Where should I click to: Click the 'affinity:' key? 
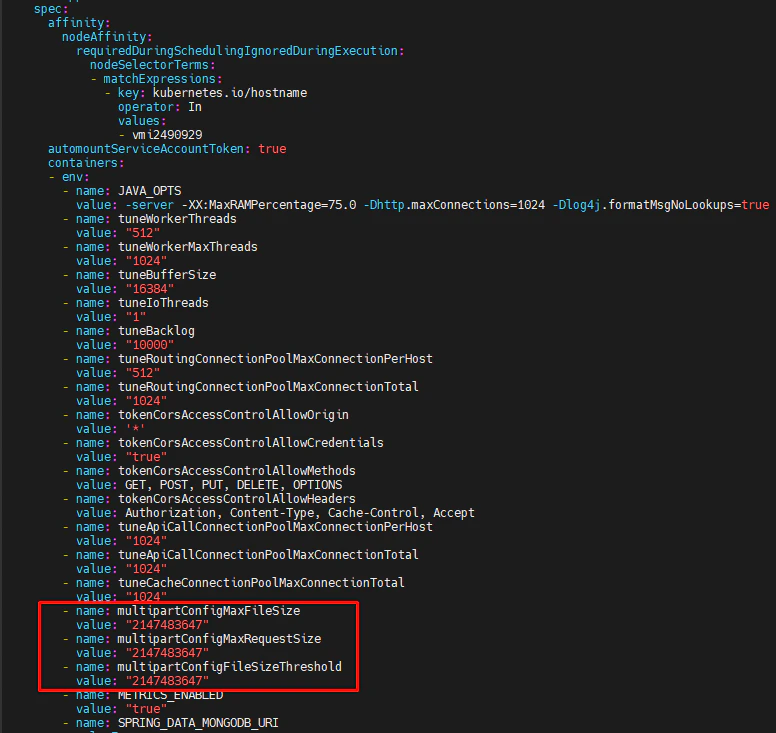point(79,23)
